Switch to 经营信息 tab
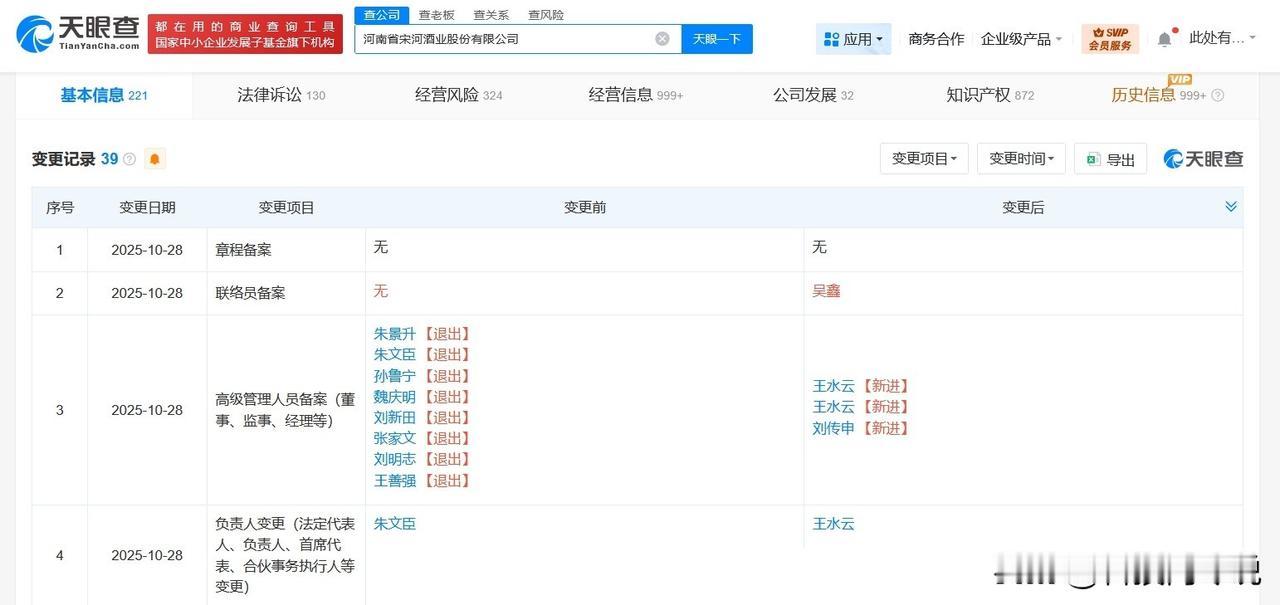The width and height of the screenshot is (1280, 605). [636, 95]
